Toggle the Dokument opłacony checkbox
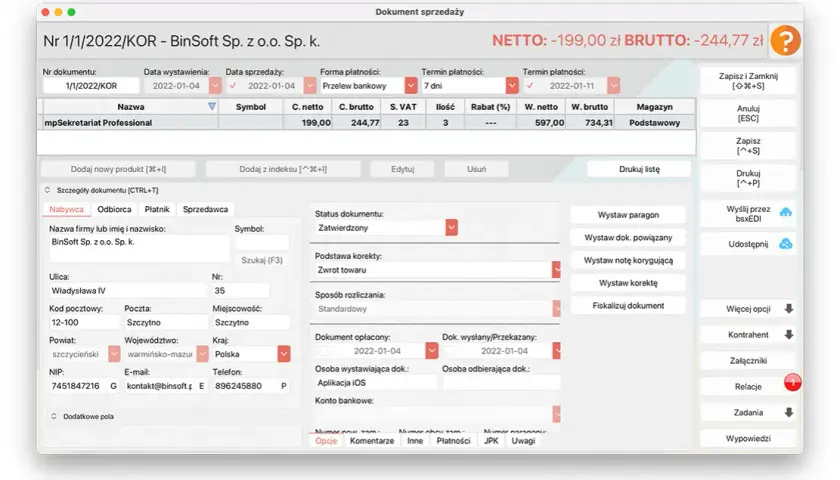Screen dimensions: 840x480 click(x=322, y=351)
